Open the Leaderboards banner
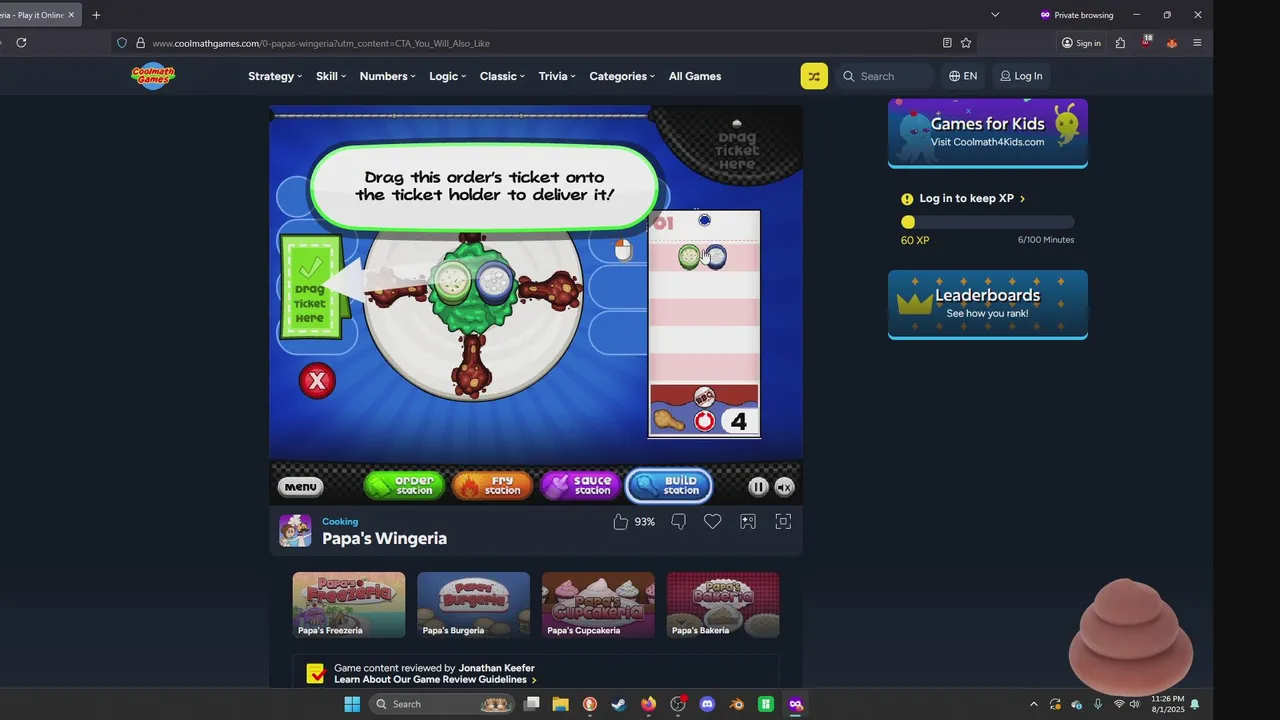The image size is (1280, 720). pos(988,304)
